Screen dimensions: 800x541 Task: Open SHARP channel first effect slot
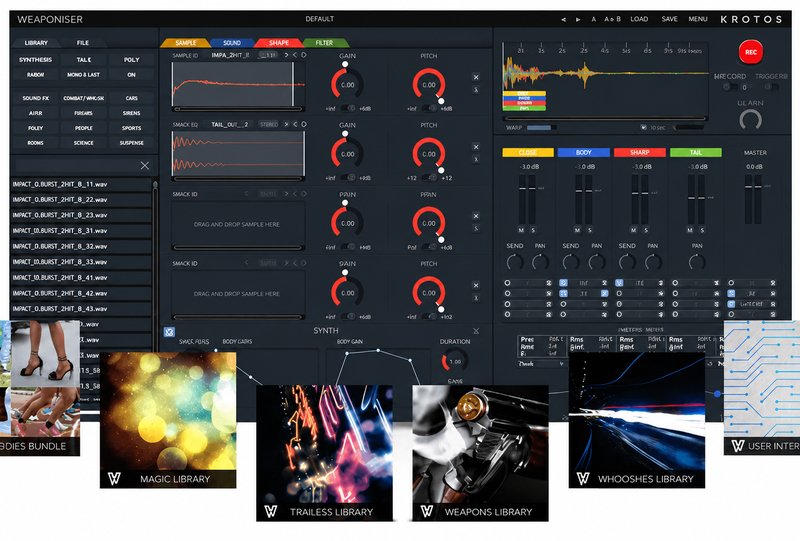click(x=639, y=283)
